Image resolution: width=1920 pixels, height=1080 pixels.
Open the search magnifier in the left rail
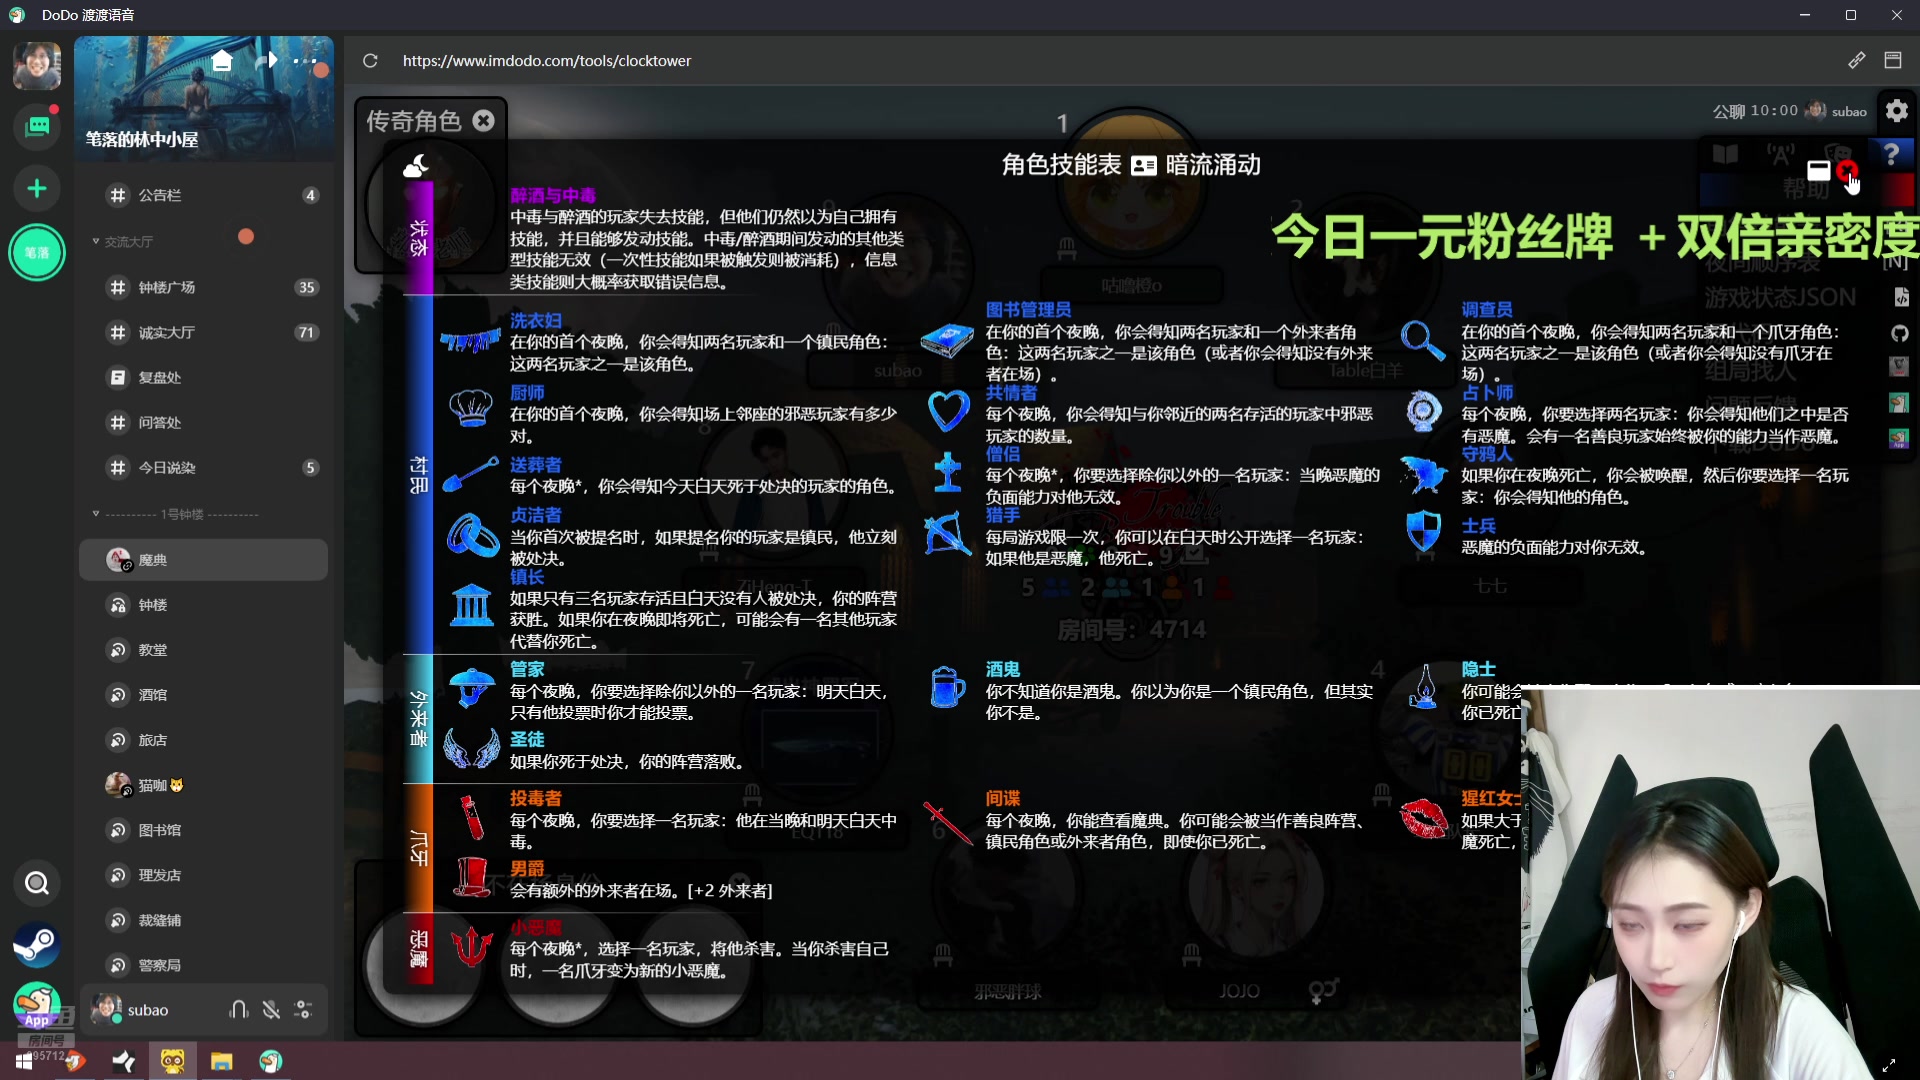[37, 883]
